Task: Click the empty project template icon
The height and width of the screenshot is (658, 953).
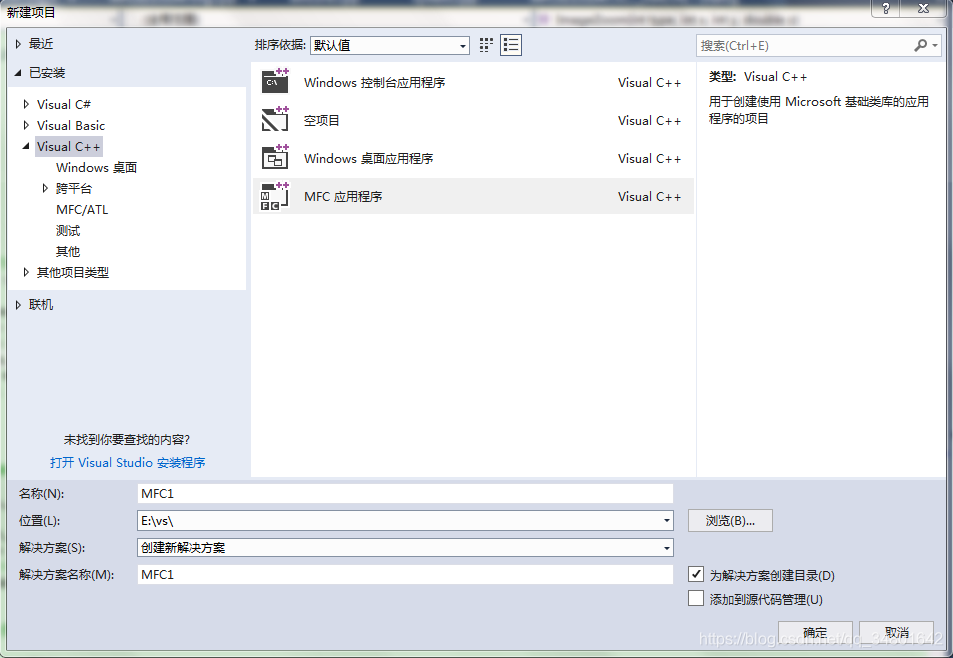Action: (x=275, y=120)
